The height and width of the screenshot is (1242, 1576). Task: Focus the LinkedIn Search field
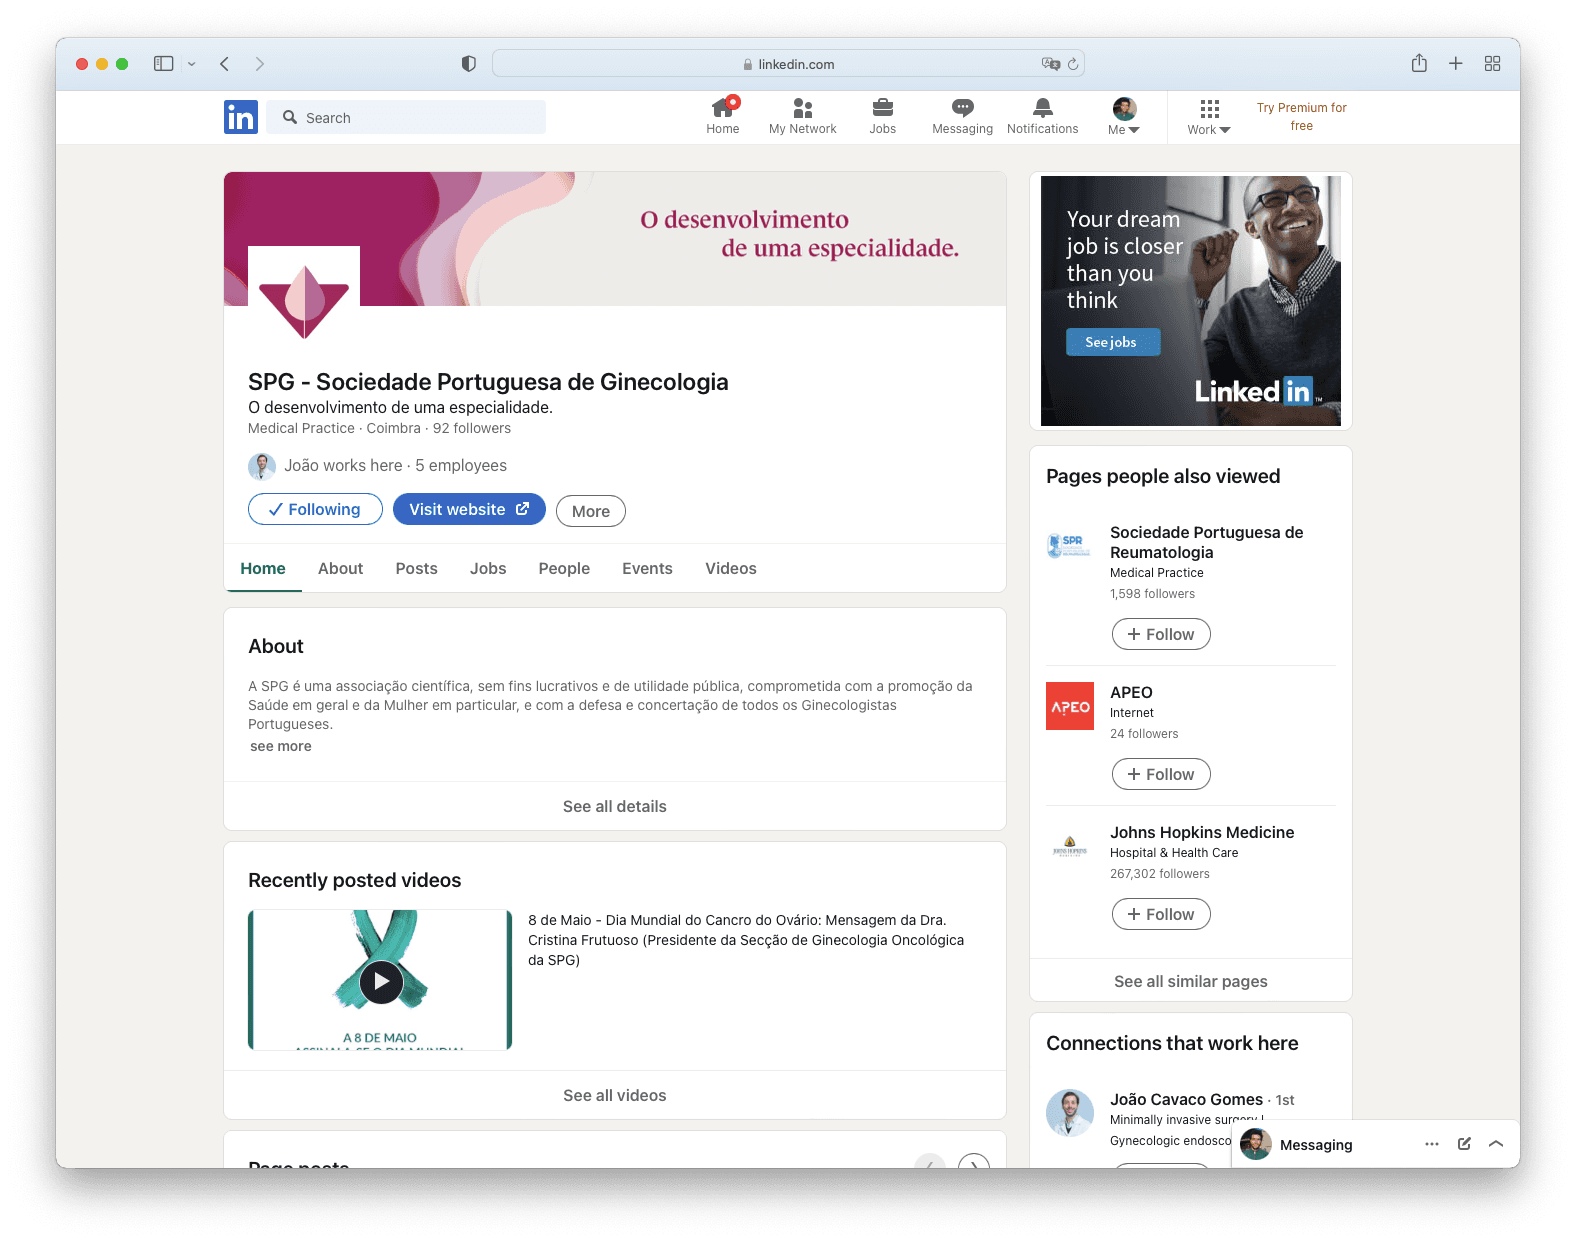[406, 117]
